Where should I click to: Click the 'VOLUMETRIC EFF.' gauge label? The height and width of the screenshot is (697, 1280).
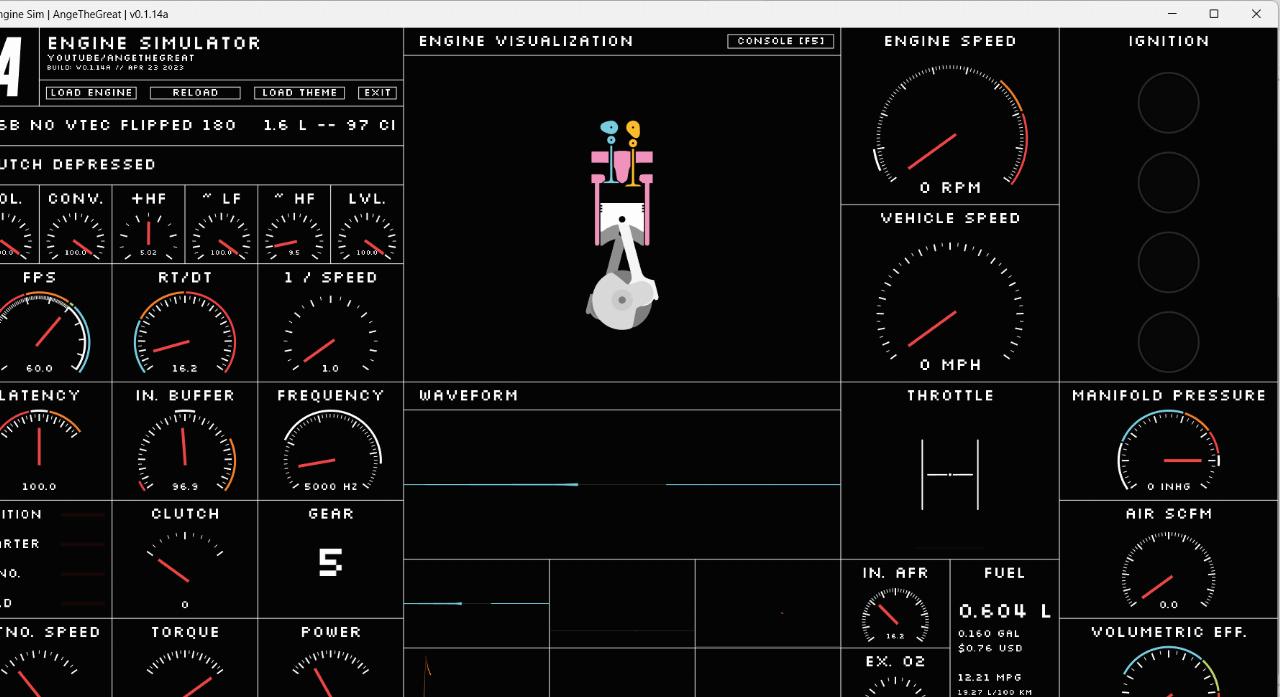[1169, 632]
